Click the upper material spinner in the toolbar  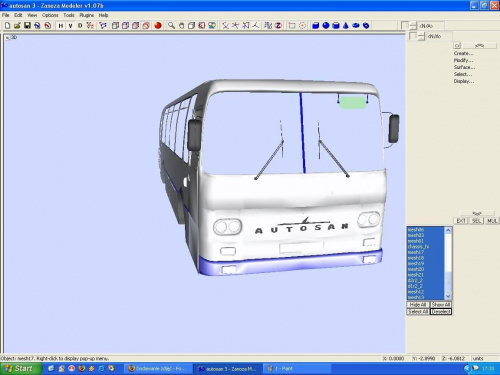(413, 25)
